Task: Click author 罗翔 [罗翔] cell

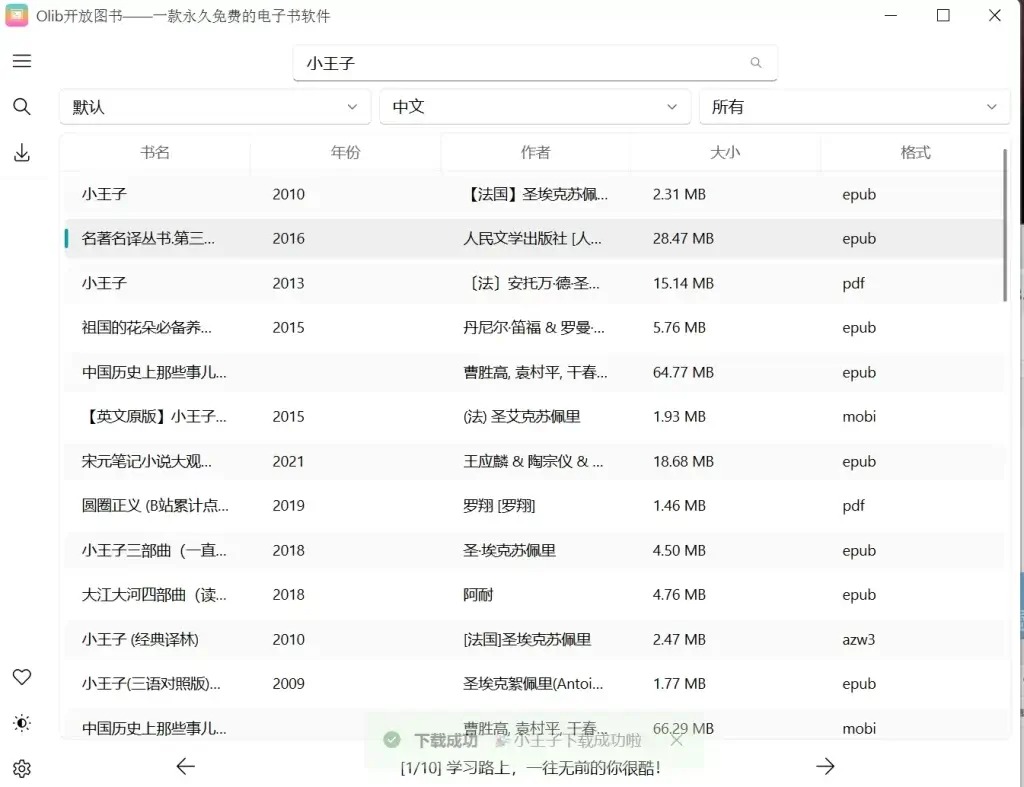Action: (x=499, y=506)
